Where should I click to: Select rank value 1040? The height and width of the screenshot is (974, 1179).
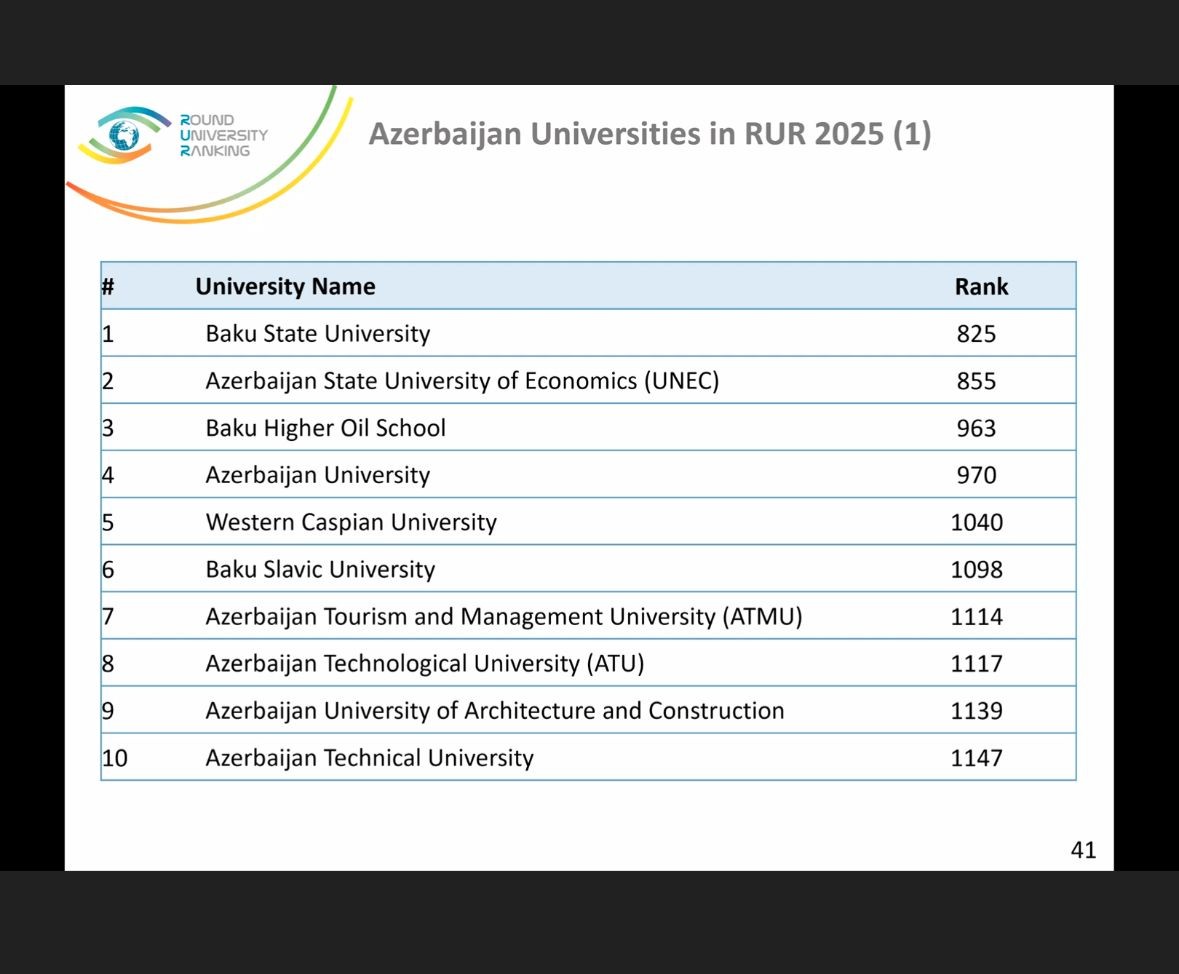tap(976, 522)
